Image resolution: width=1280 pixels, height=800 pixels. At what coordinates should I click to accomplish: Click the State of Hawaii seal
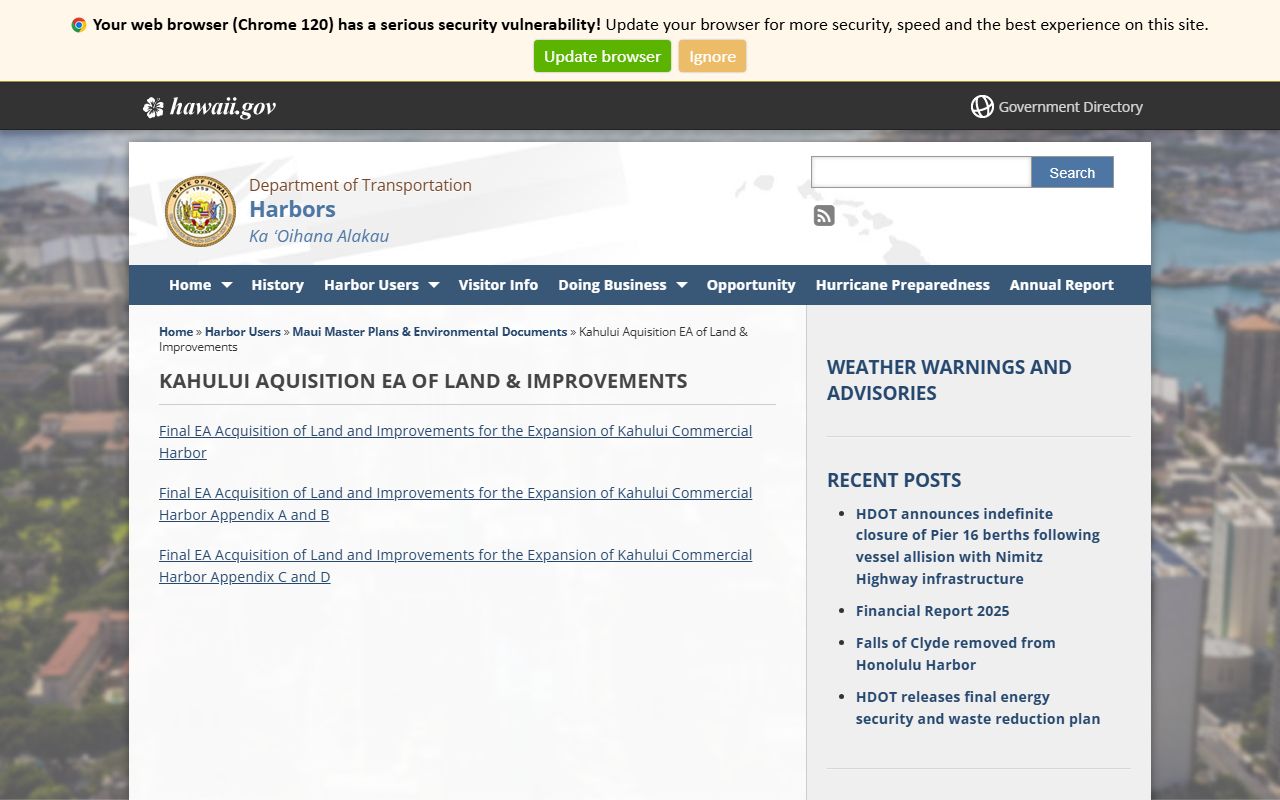pyautogui.click(x=200, y=211)
